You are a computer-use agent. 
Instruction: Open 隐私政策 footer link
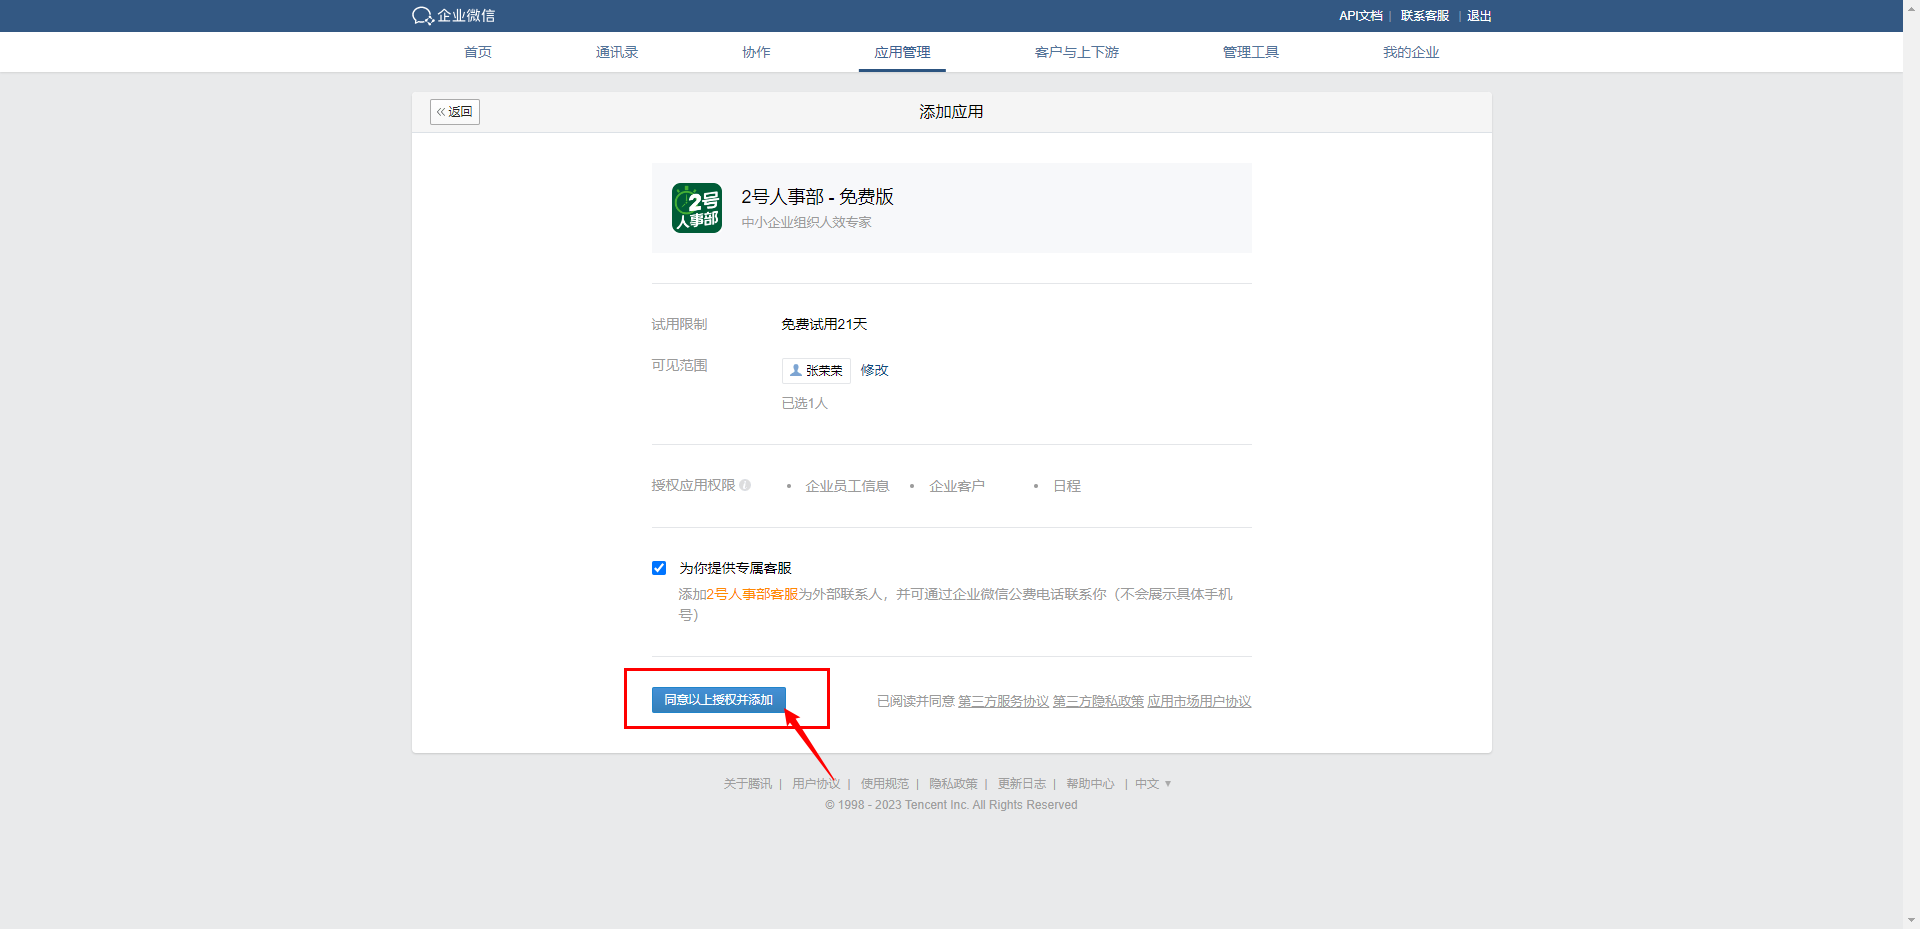click(x=953, y=784)
